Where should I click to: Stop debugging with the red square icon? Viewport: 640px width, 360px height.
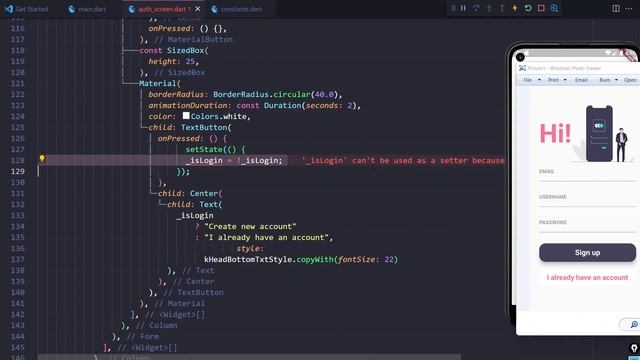541,8
